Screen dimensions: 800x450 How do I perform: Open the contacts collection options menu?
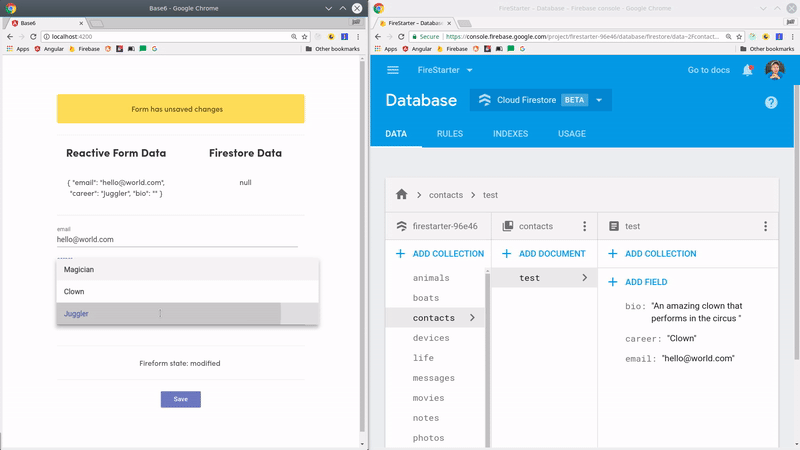585,227
